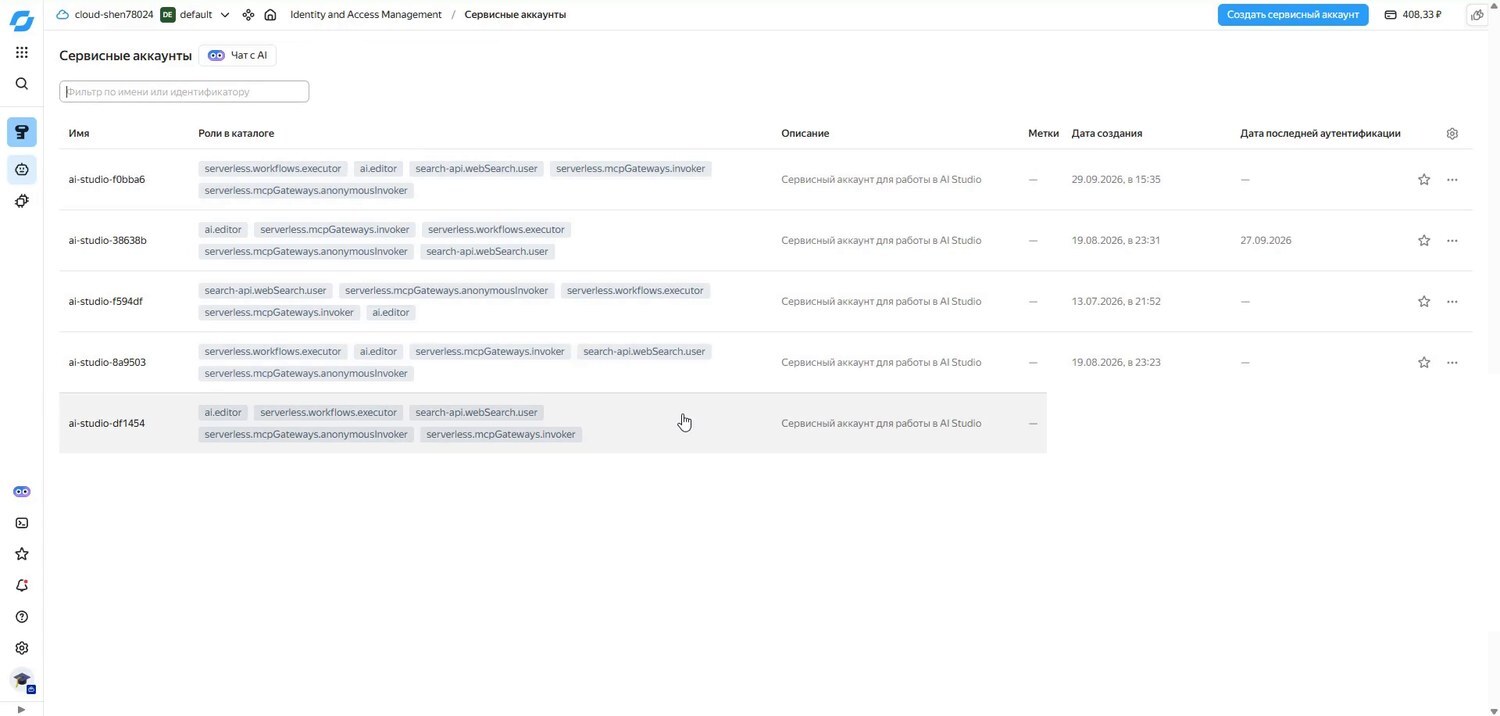Click the 27.09.2026 last authentication date
The height and width of the screenshot is (716, 1500).
tap(1266, 241)
